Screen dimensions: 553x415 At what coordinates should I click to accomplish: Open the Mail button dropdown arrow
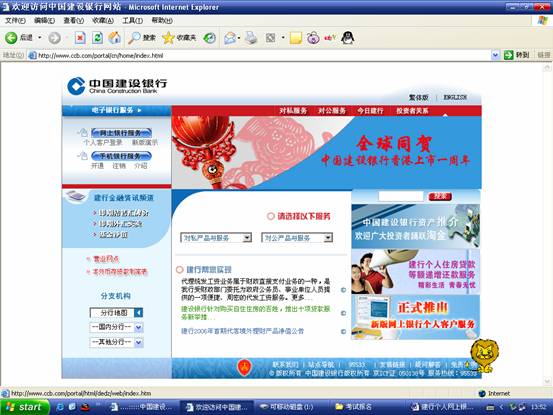pyautogui.click(x=239, y=38)
